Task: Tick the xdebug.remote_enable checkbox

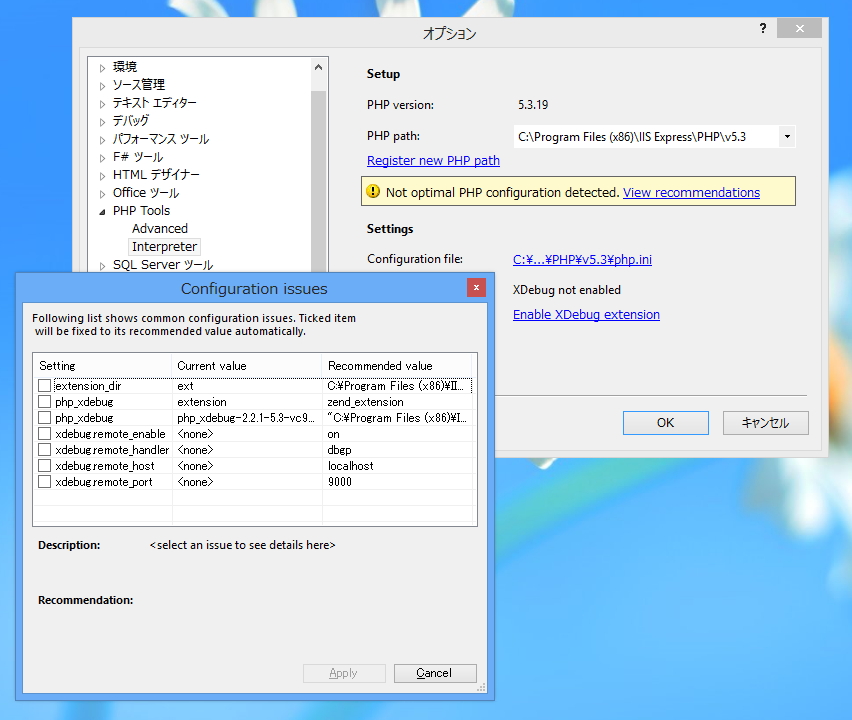Action: 44,434
